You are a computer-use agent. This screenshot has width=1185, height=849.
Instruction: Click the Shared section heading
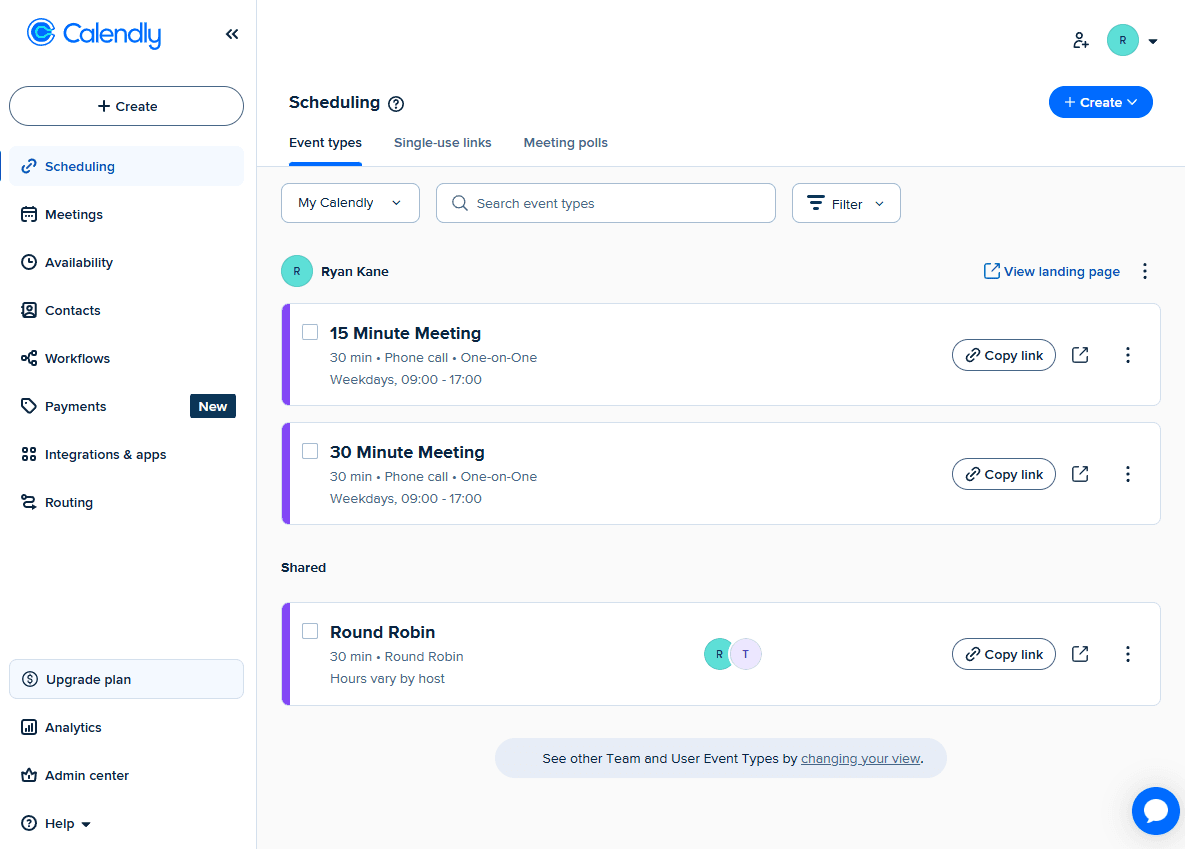303,568
